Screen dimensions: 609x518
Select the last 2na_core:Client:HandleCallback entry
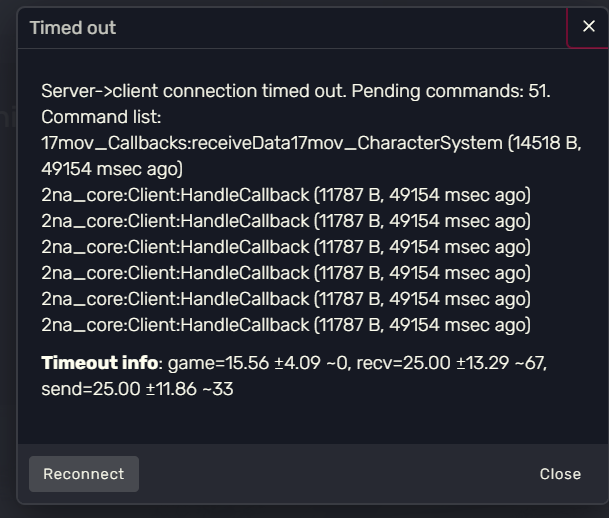[286, 325]
